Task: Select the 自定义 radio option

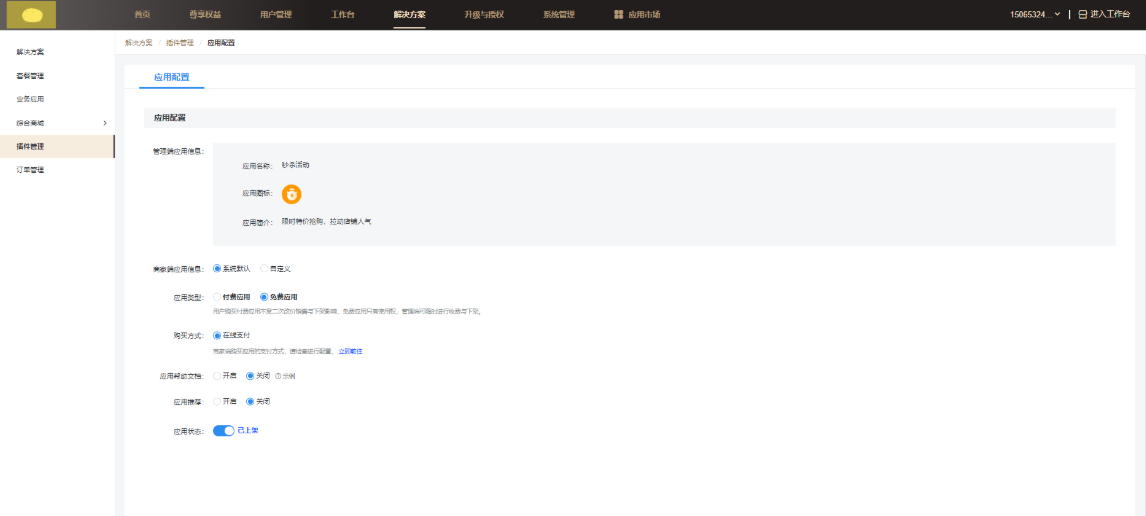Action: click(264, 268)
